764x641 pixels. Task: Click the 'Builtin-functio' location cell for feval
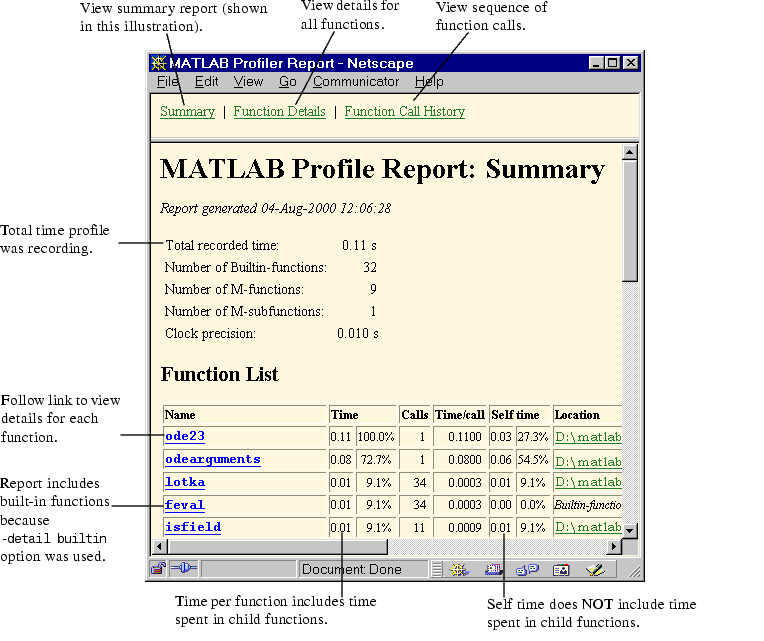pos(588,505)
